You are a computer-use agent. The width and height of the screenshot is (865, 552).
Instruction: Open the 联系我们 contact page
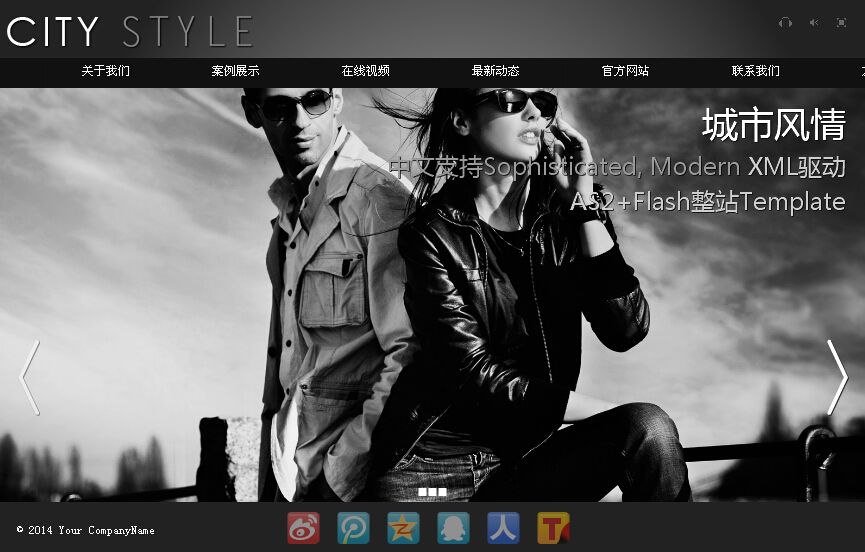(755, 71)
